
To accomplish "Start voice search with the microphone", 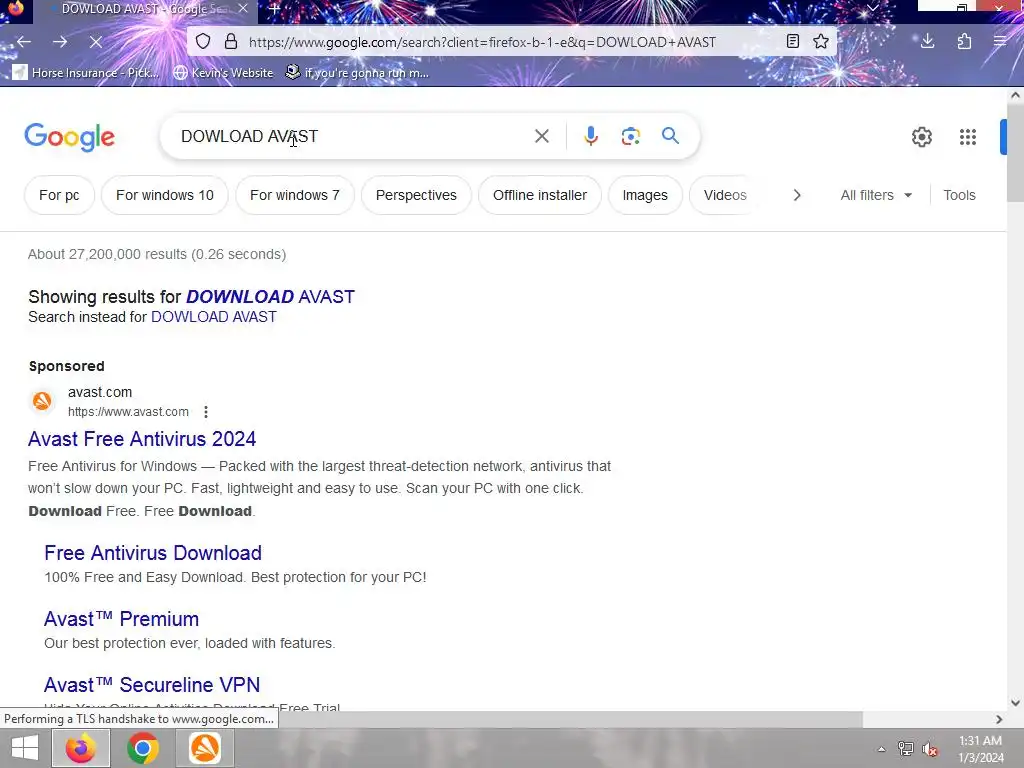I will click(x=590, y=136).
